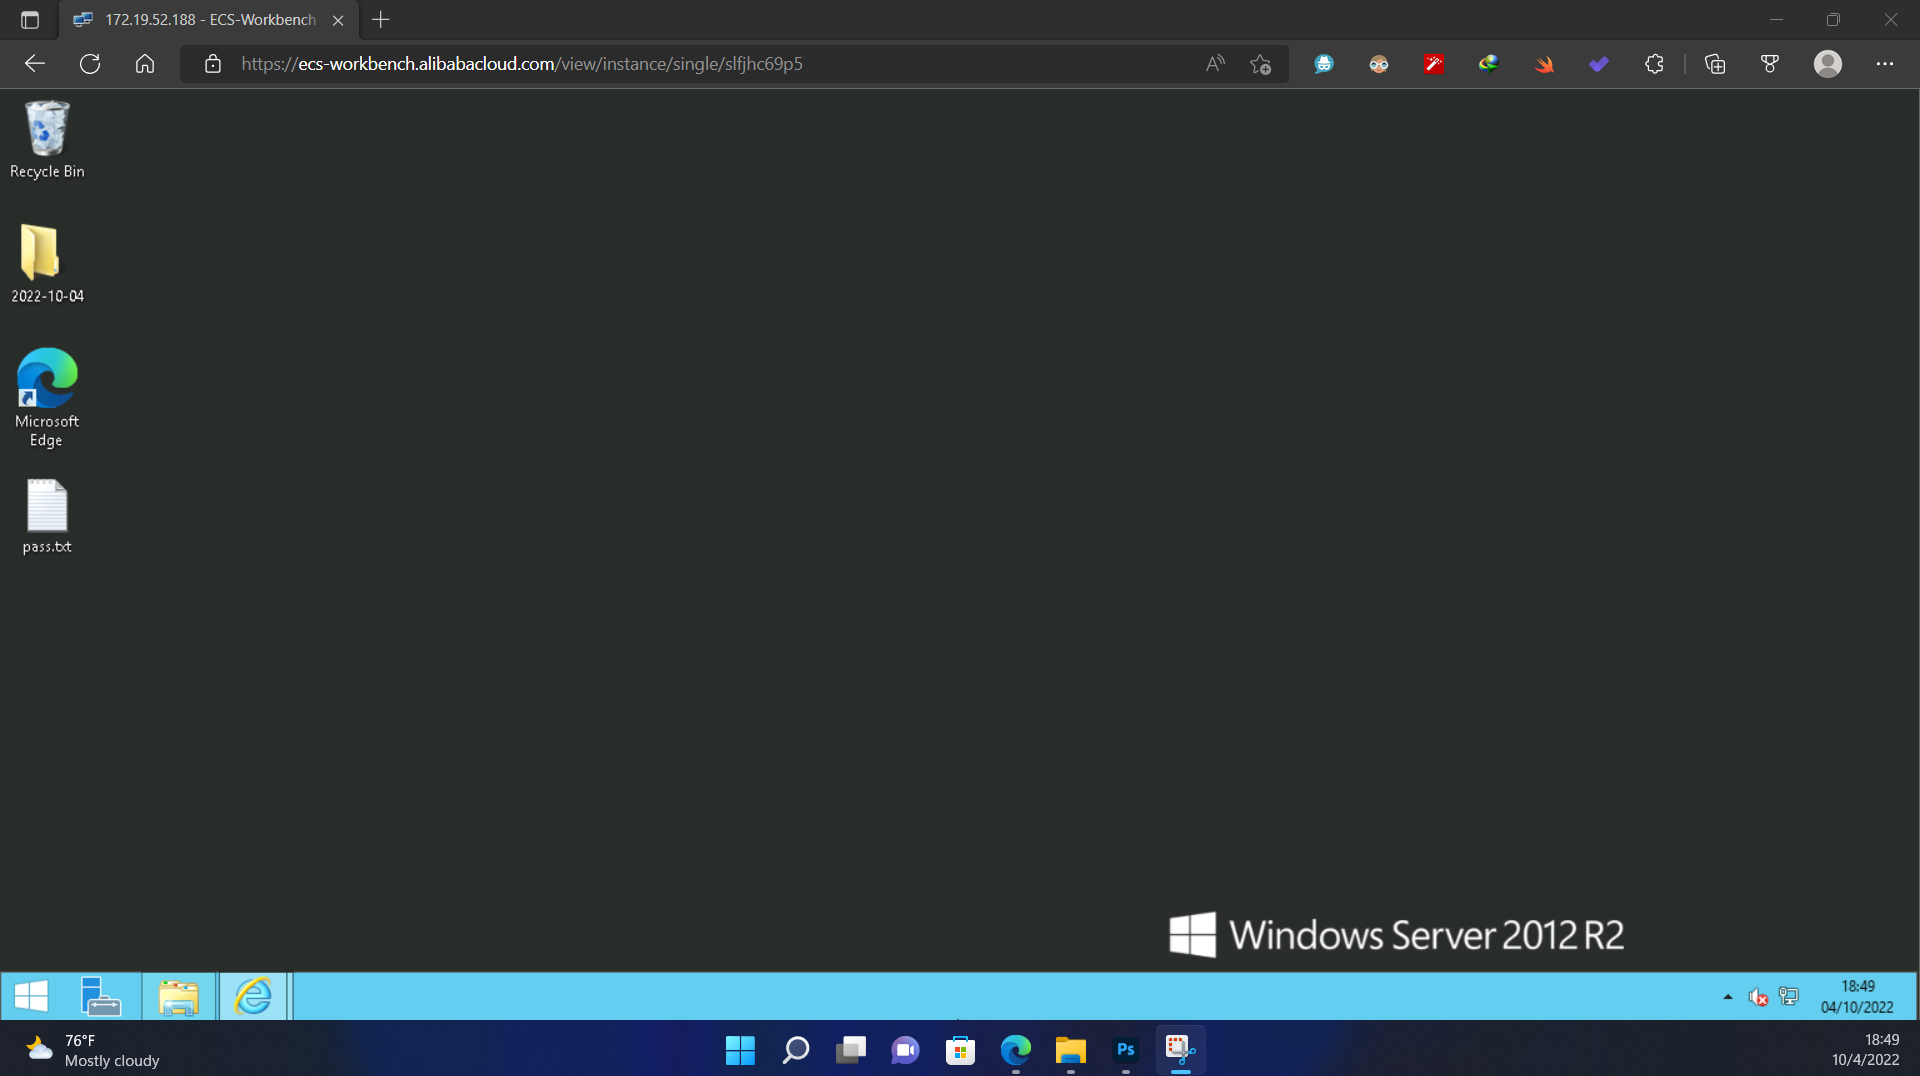
Task: Select the 172.19.52.188 - ECS-Workbench tab
Action: [209, 20]
